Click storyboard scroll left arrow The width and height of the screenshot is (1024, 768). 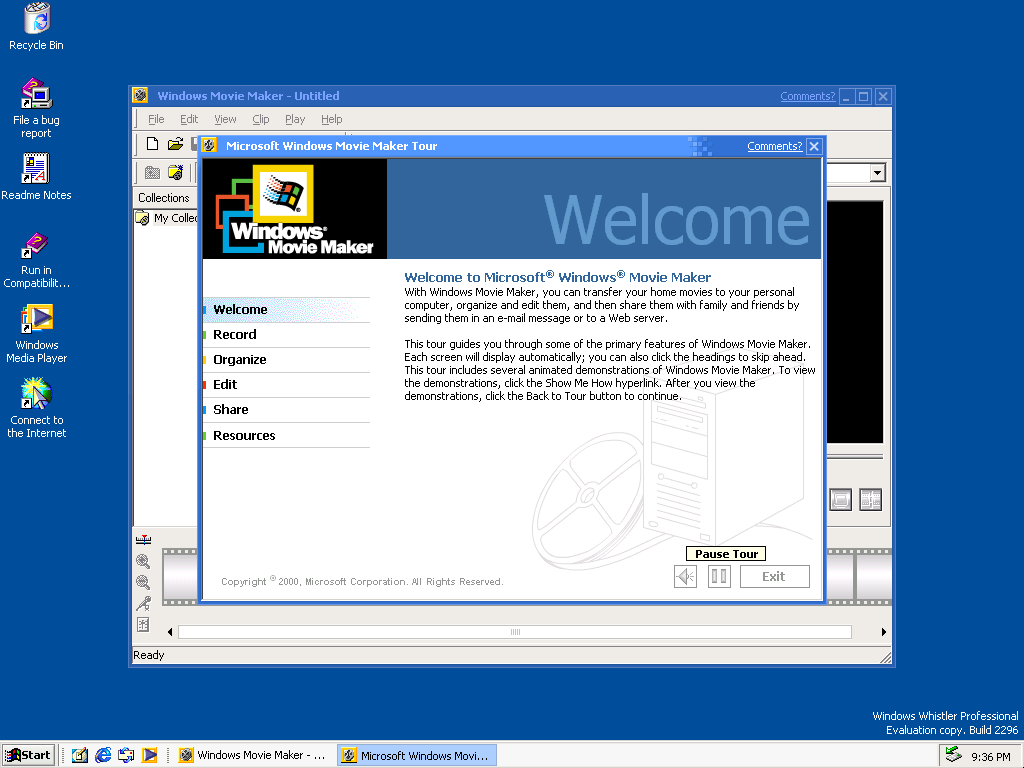coord(170,632)
